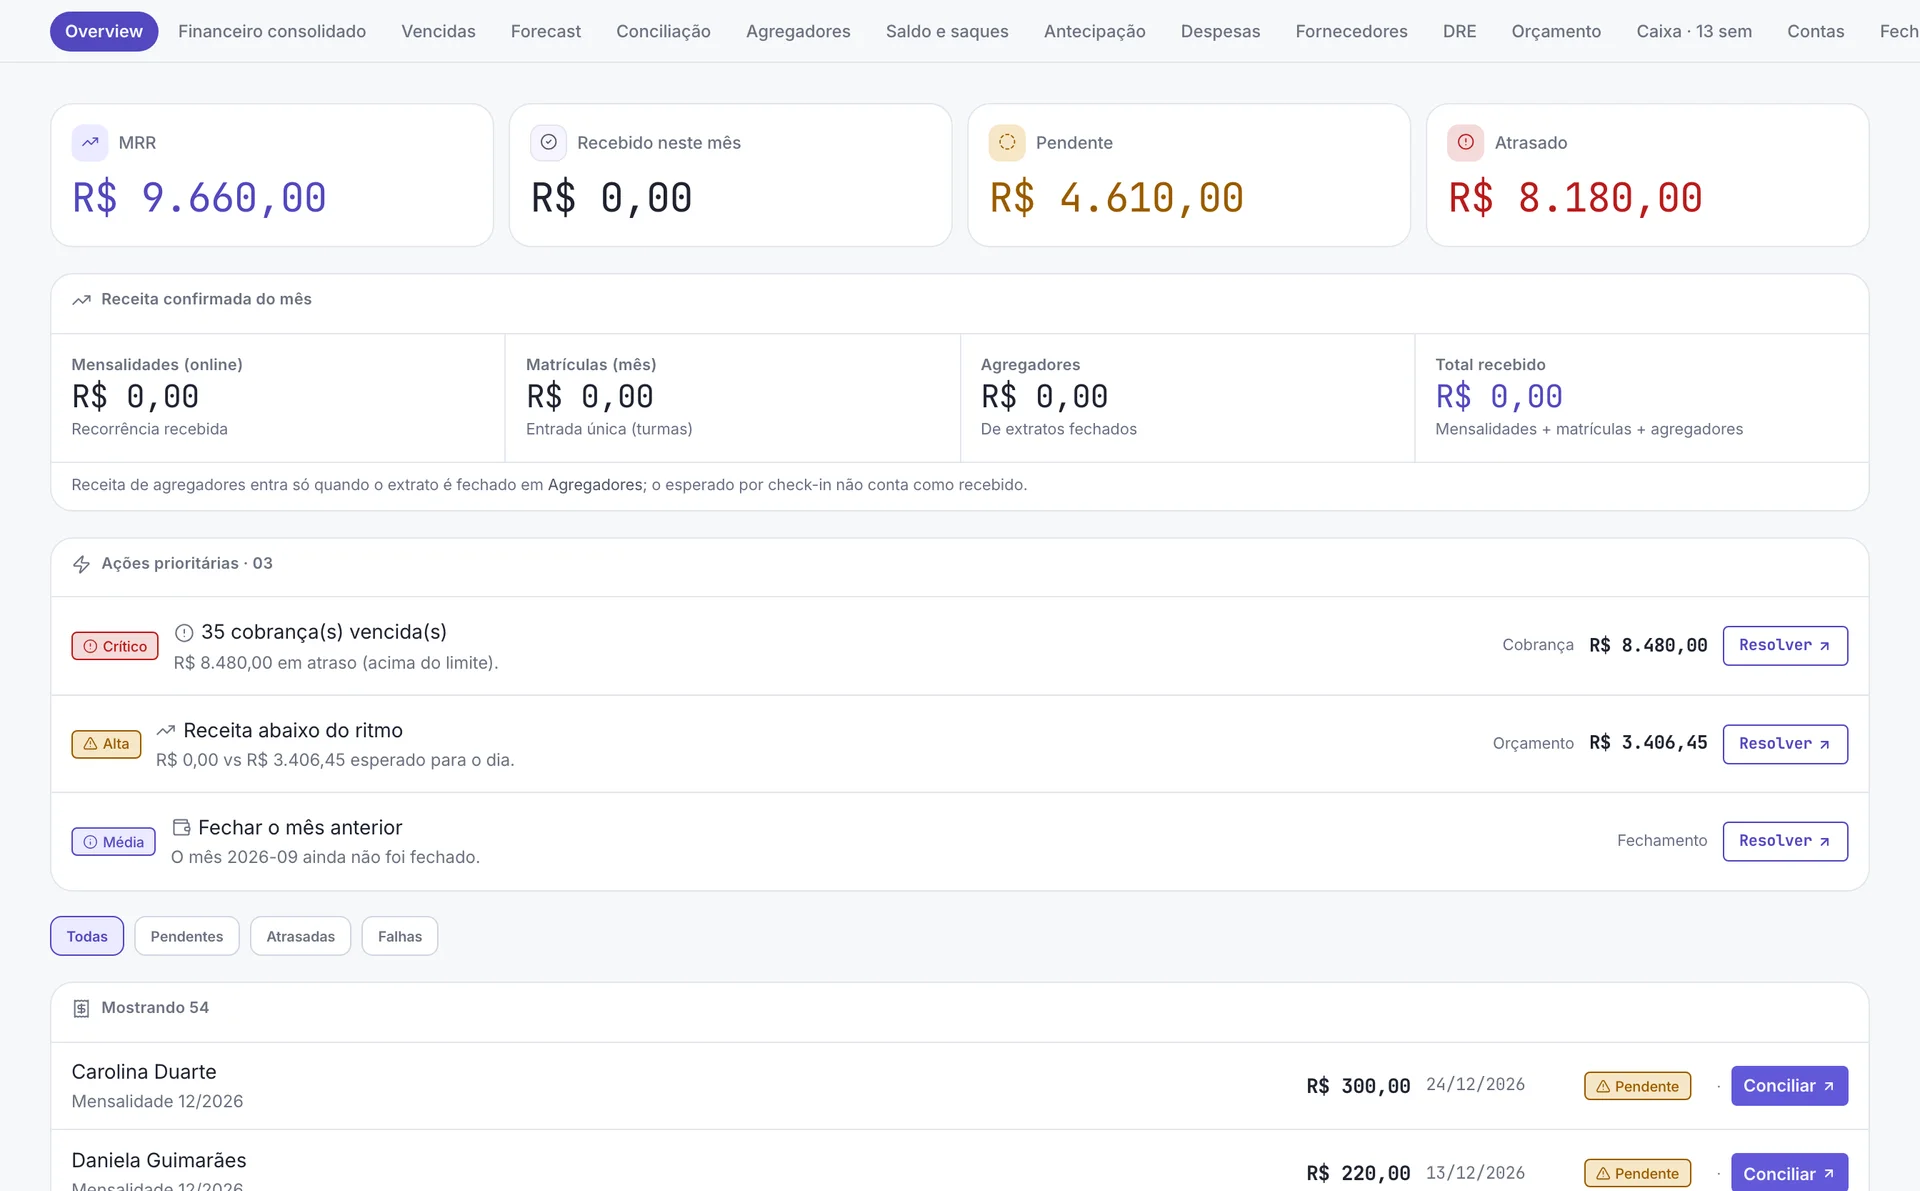
Task: Resolve the Fechar o mês anterior action
Action: point(1785,841)
